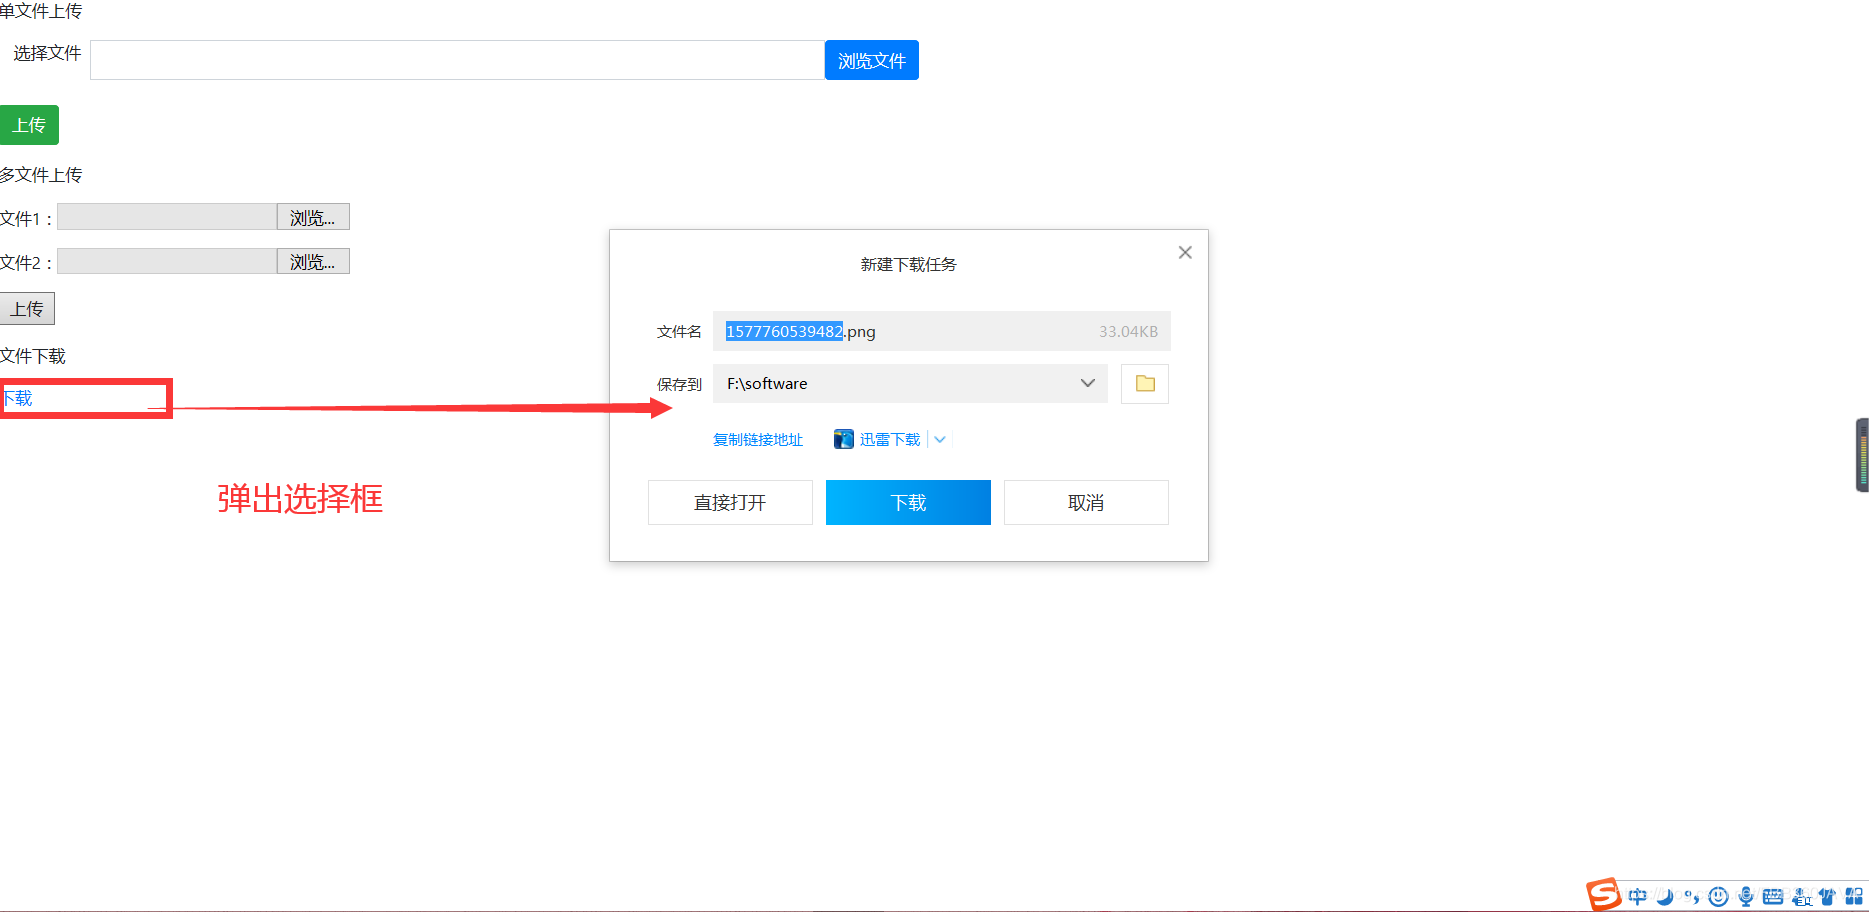Click the 迅雷下载 link text
Image resolution: width=1869 pixels, height=912 pixels.
point(890,439)
